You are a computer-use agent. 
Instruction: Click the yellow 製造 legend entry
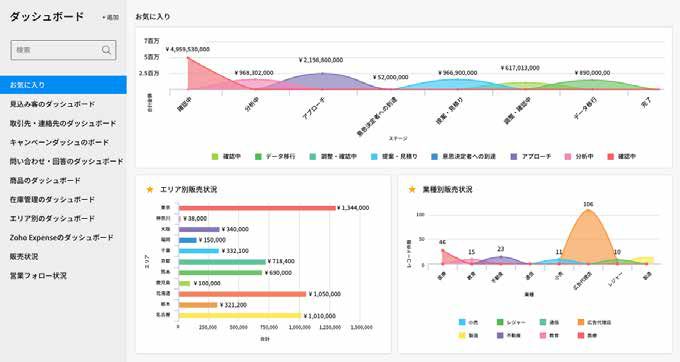(468, 335)
